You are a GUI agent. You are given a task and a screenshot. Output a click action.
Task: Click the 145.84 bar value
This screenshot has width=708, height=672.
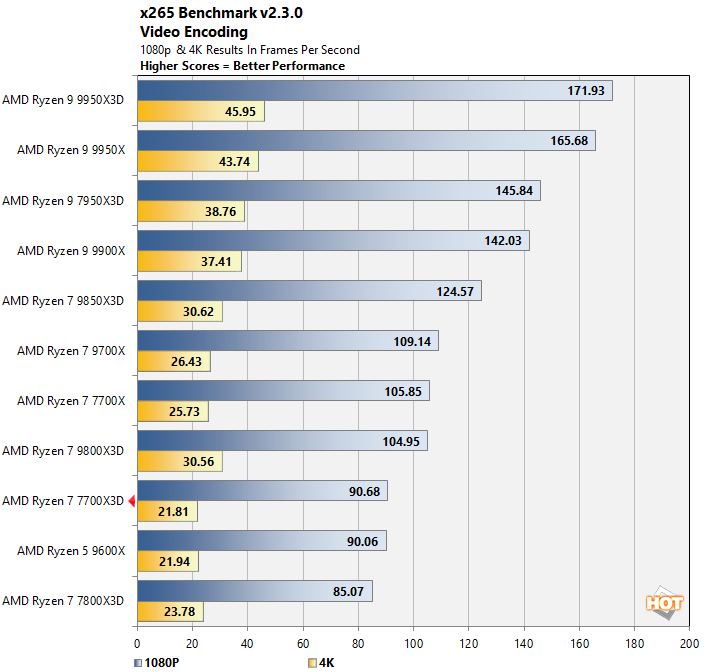click(x=514, y=191)
